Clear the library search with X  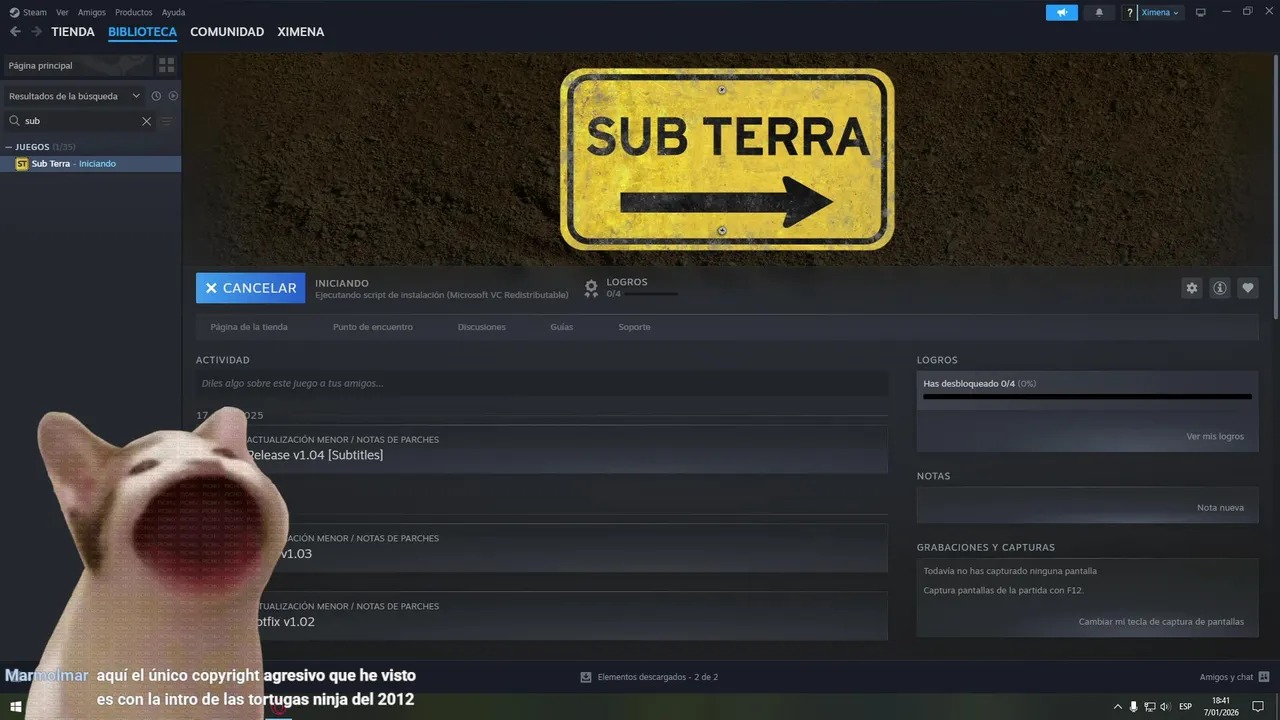tap(146, 121)
